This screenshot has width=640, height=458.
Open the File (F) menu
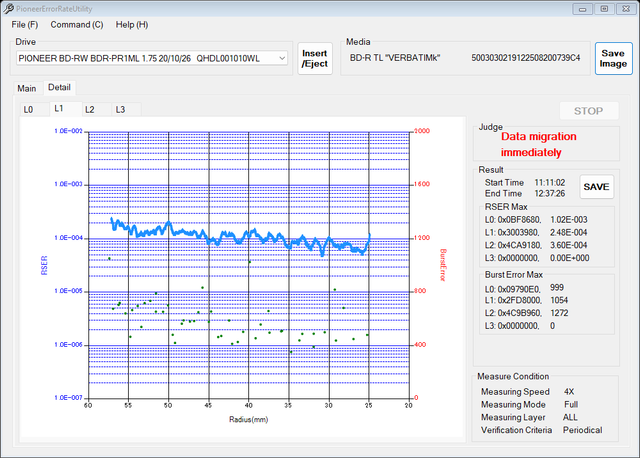pos(24,25)
